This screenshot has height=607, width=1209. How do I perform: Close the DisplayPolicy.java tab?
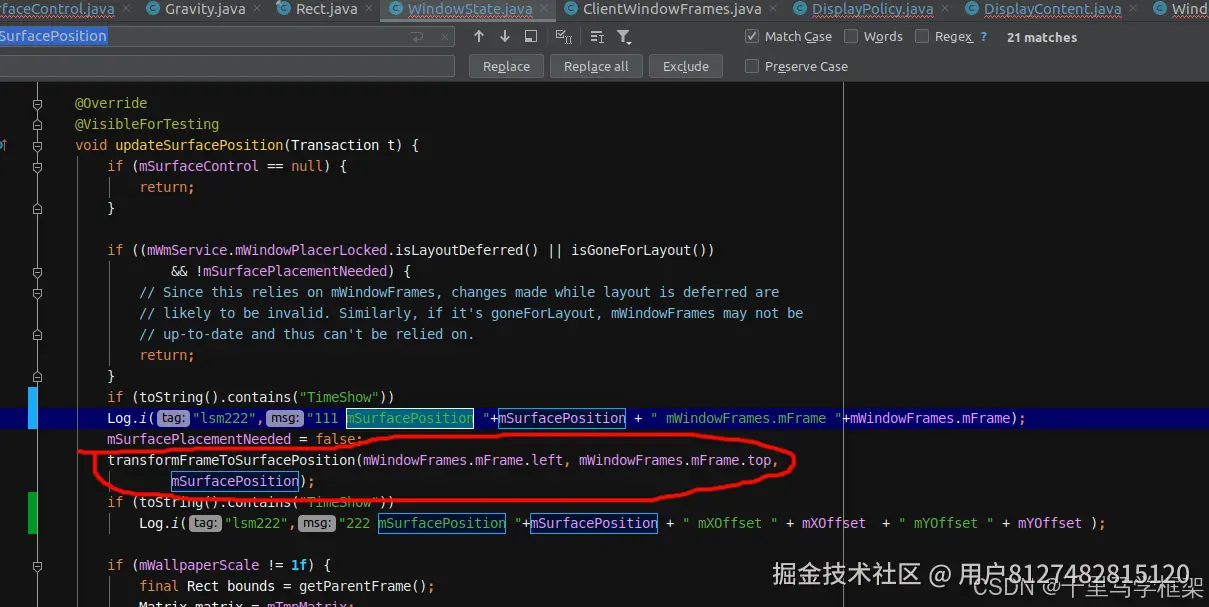click(944, 9)
